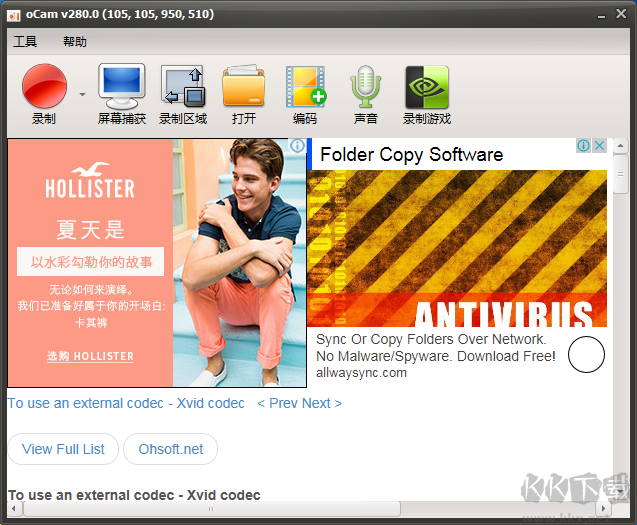The height and width of the screenshot is (525, 637).
Task: Go to the next tip with 'Next >'
Action: pos(322,403)
